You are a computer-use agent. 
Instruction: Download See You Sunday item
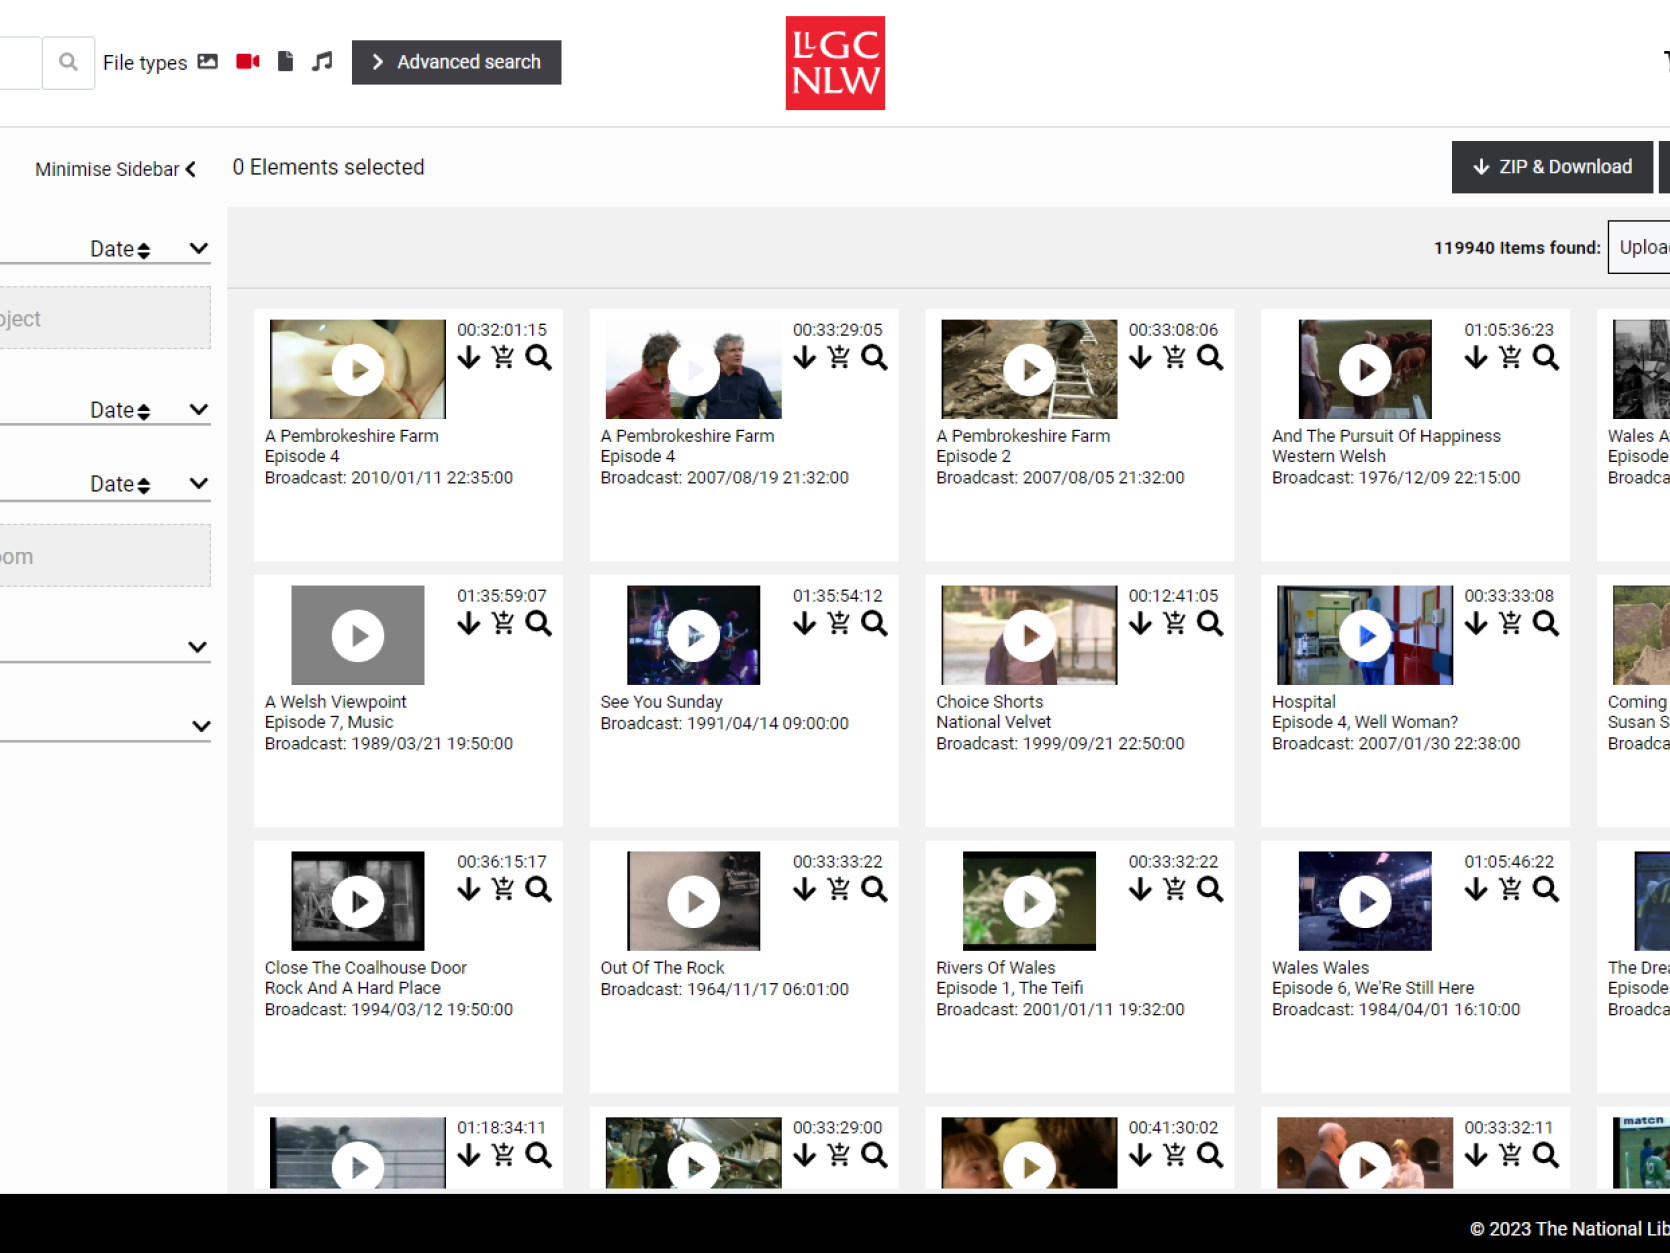coord(805,623)
